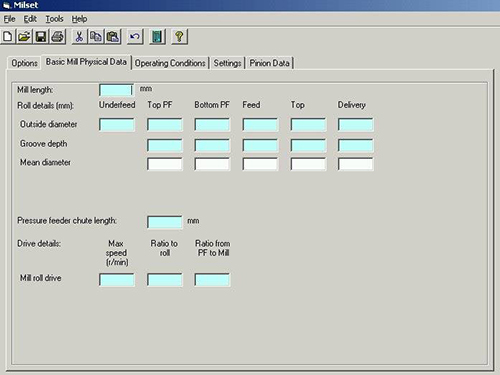The height and width of the screenshot is (375, 500).
Task: Open the Help menu
Action: point(79,19)
